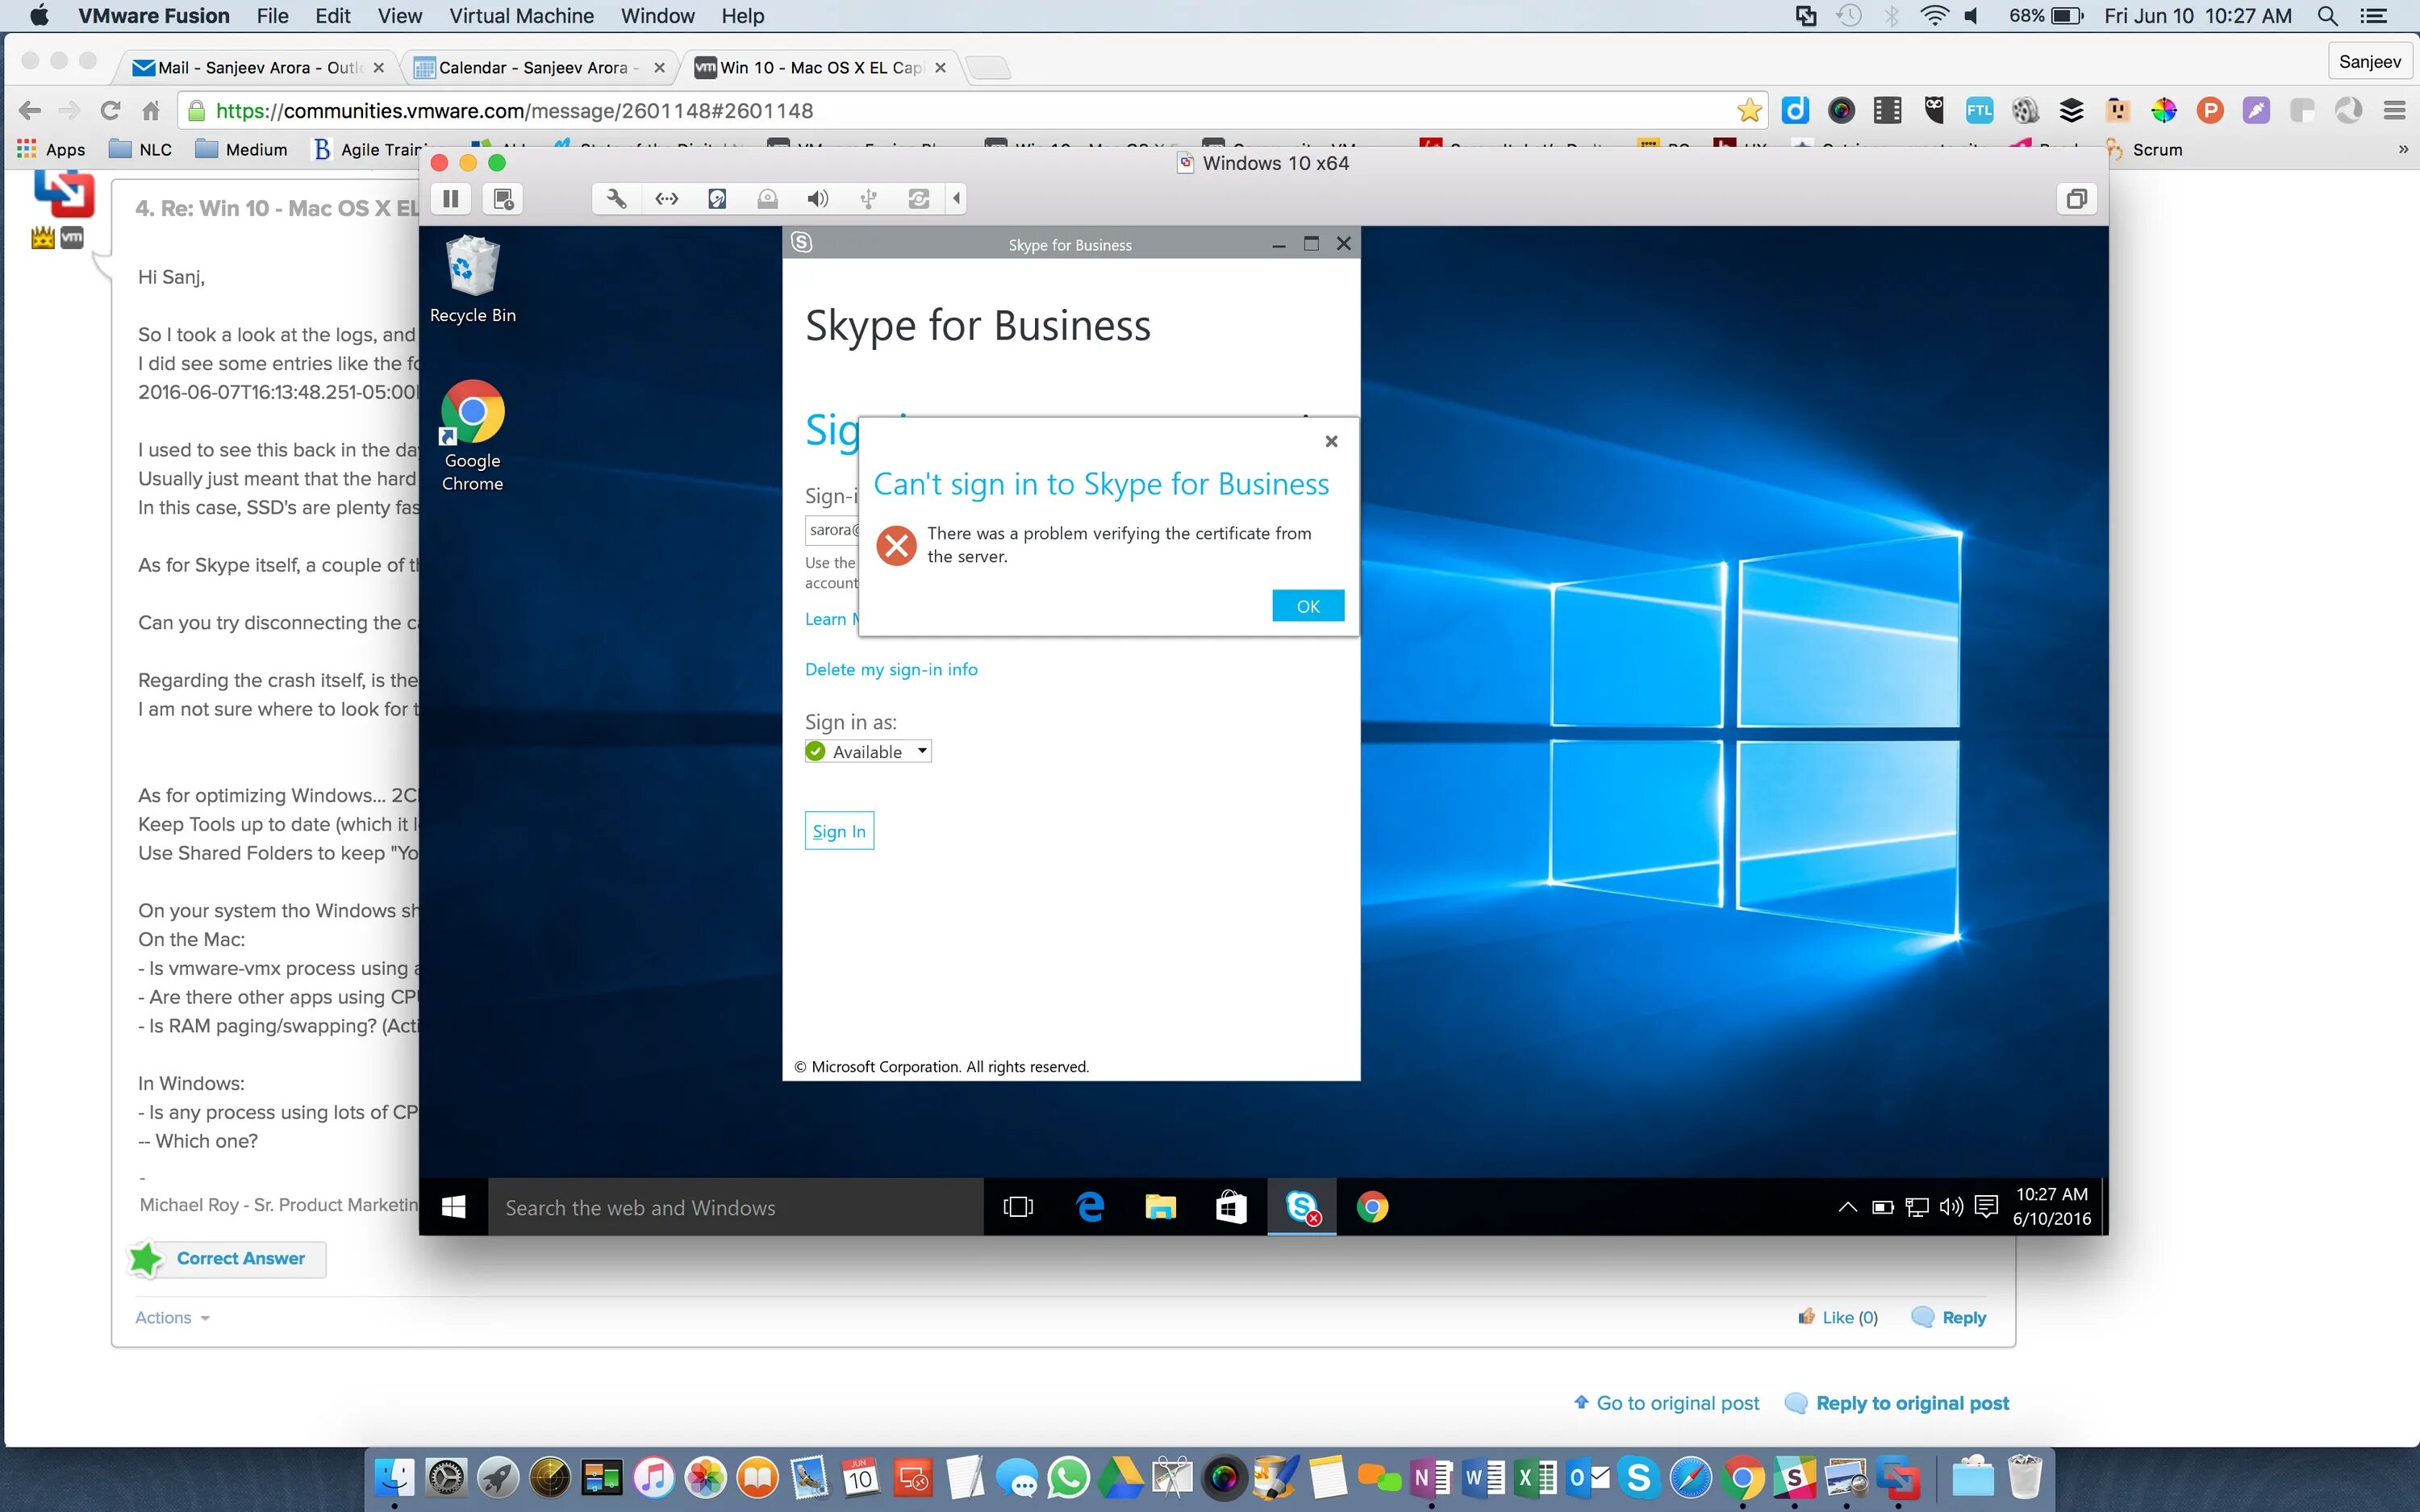
Task: Open Google Chrome shortcut on Windows desktop
Action: coord(473,436)
